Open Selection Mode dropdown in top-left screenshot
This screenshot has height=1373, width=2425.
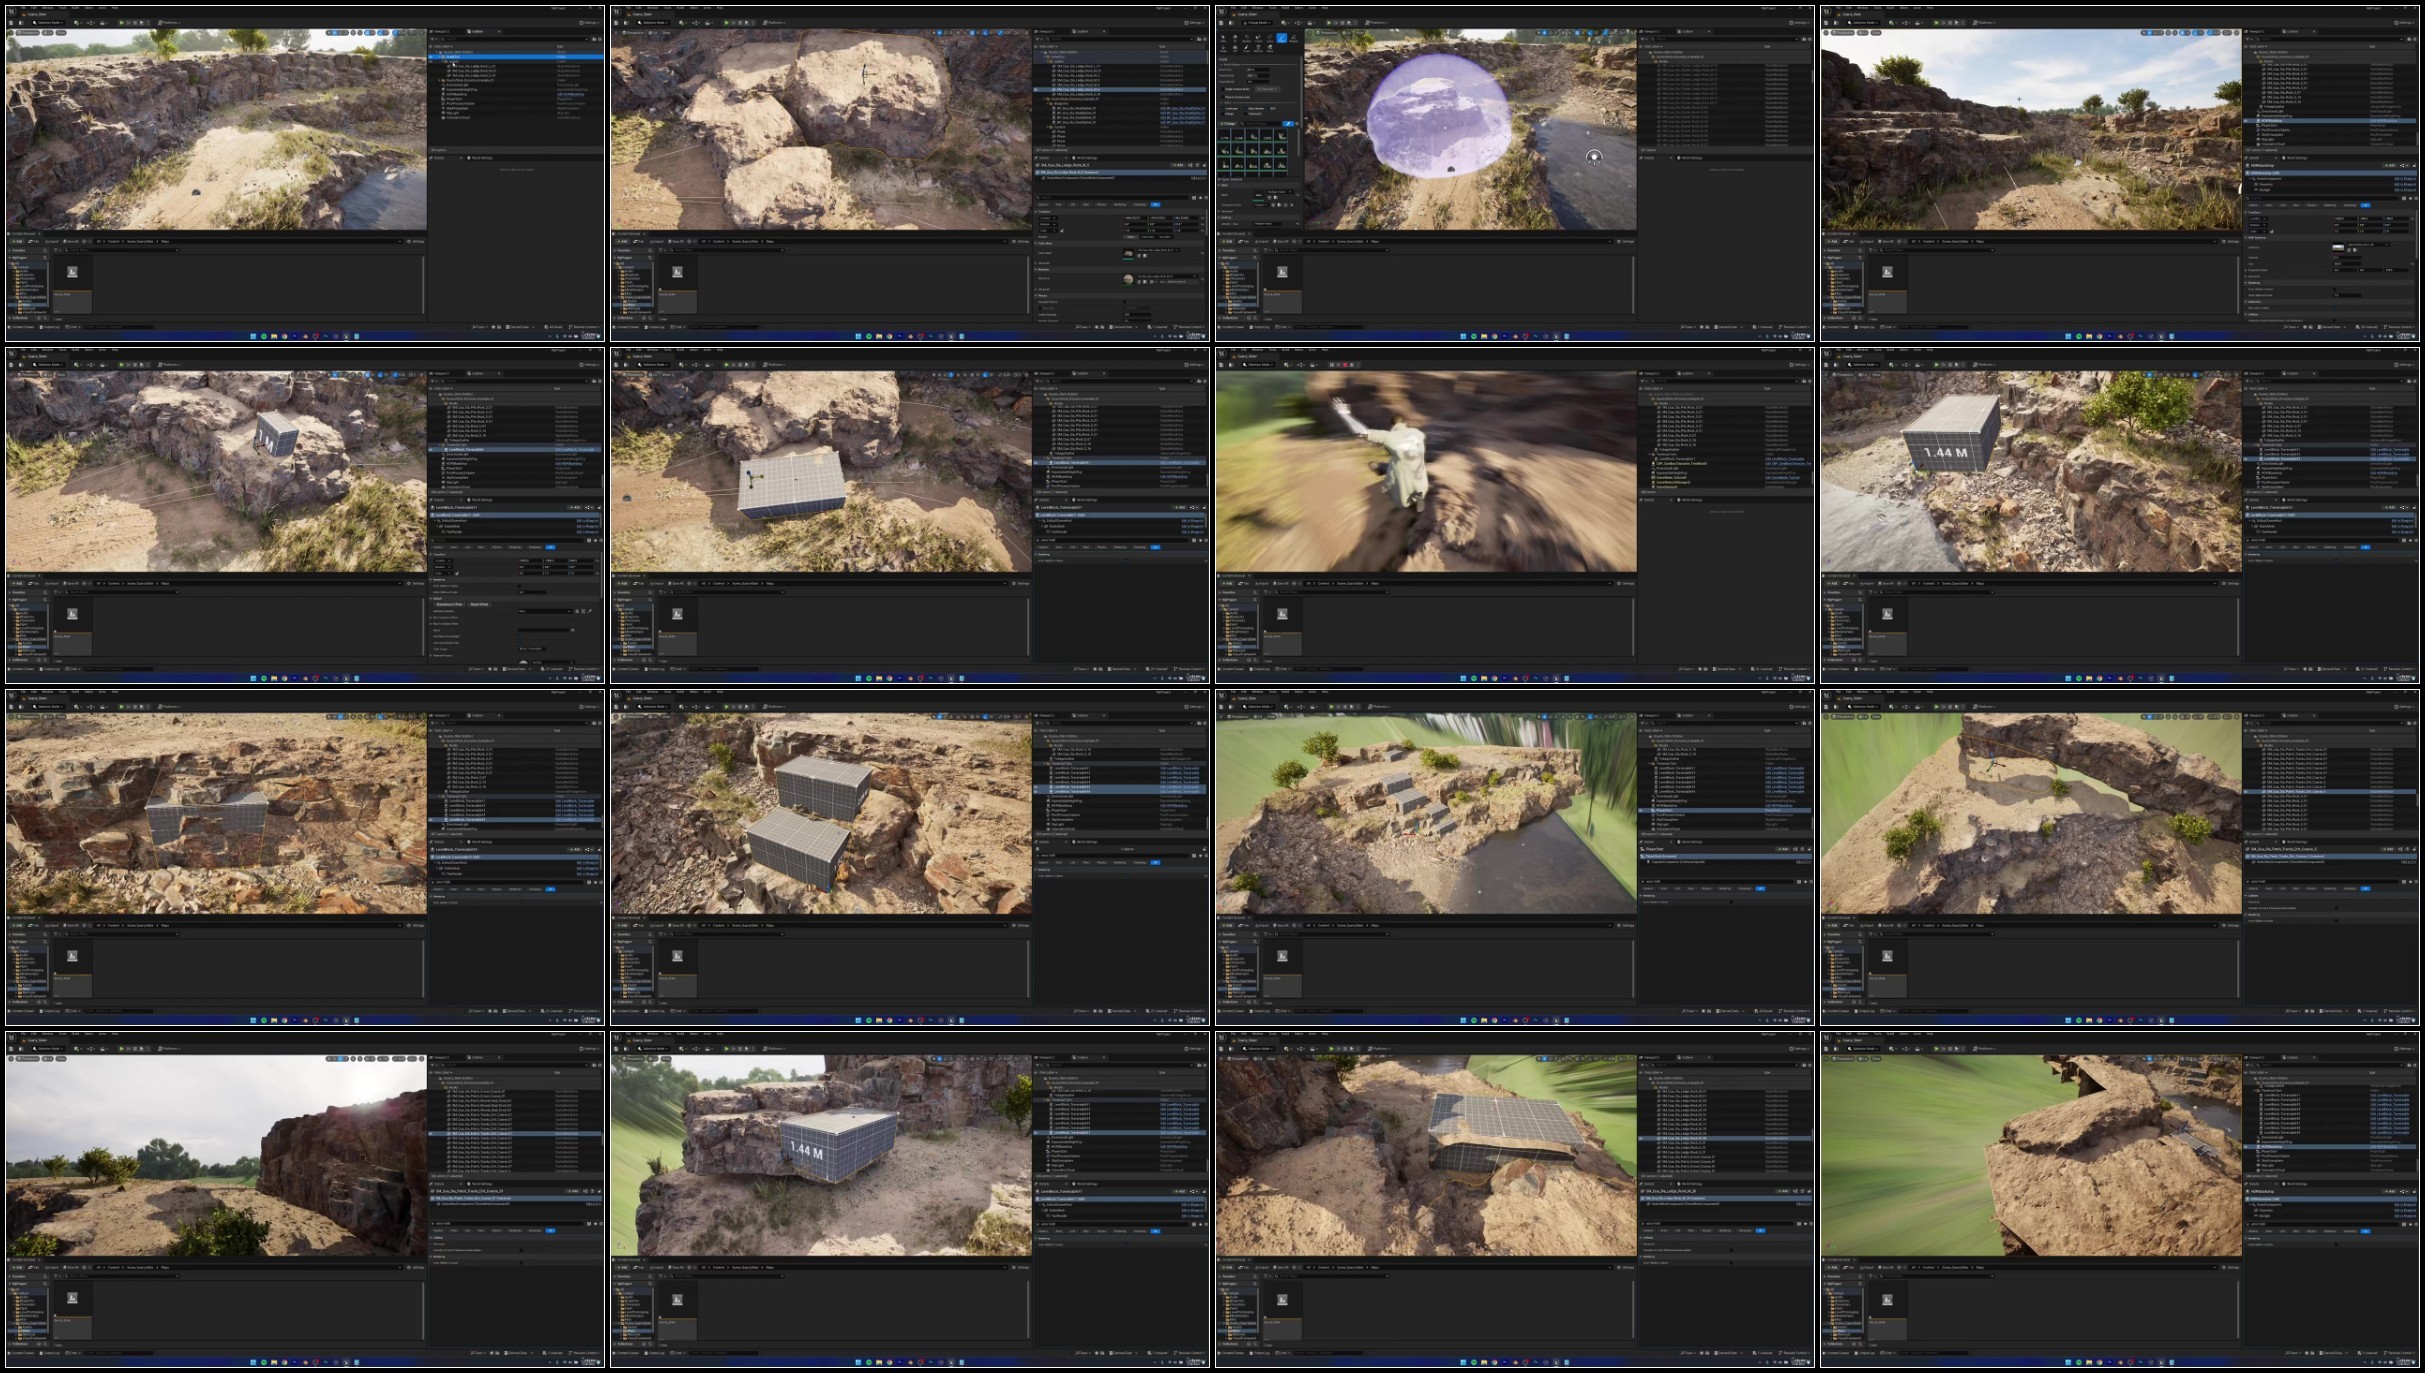(x=49, y=22)
